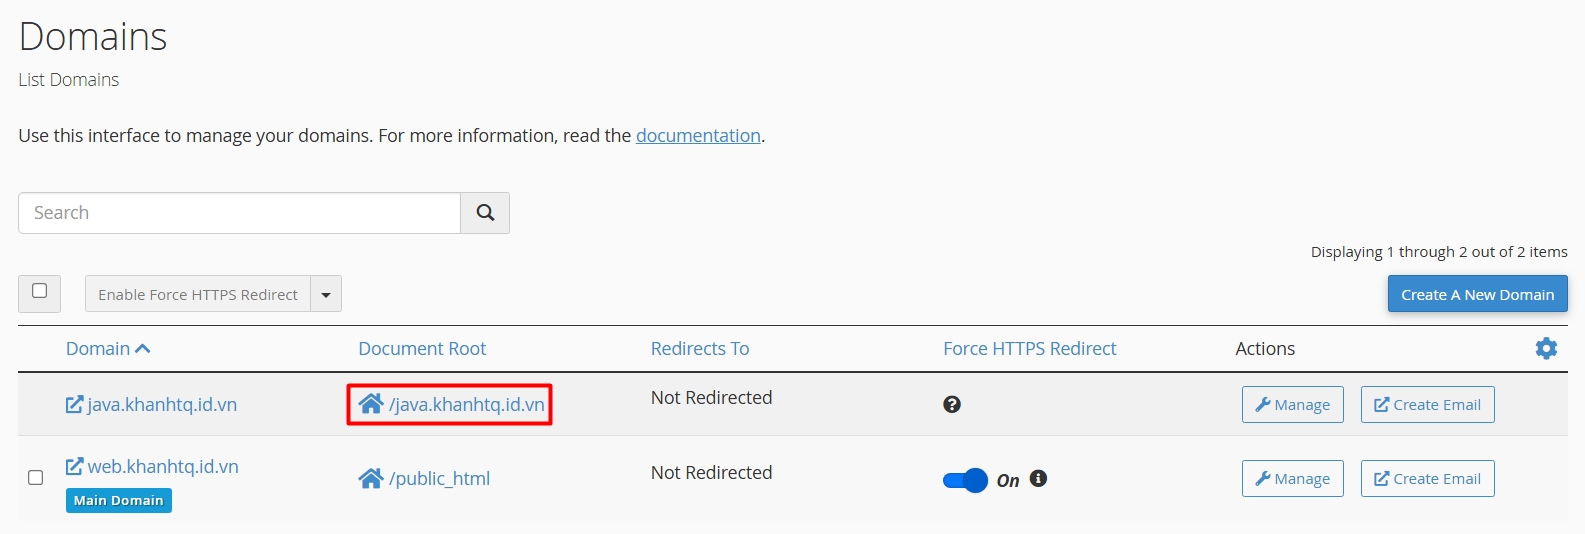Screen dimensions: 1585x534
Task: Check the web.khanhtq.id.vn row checkbox
Action: coord(36,478)
